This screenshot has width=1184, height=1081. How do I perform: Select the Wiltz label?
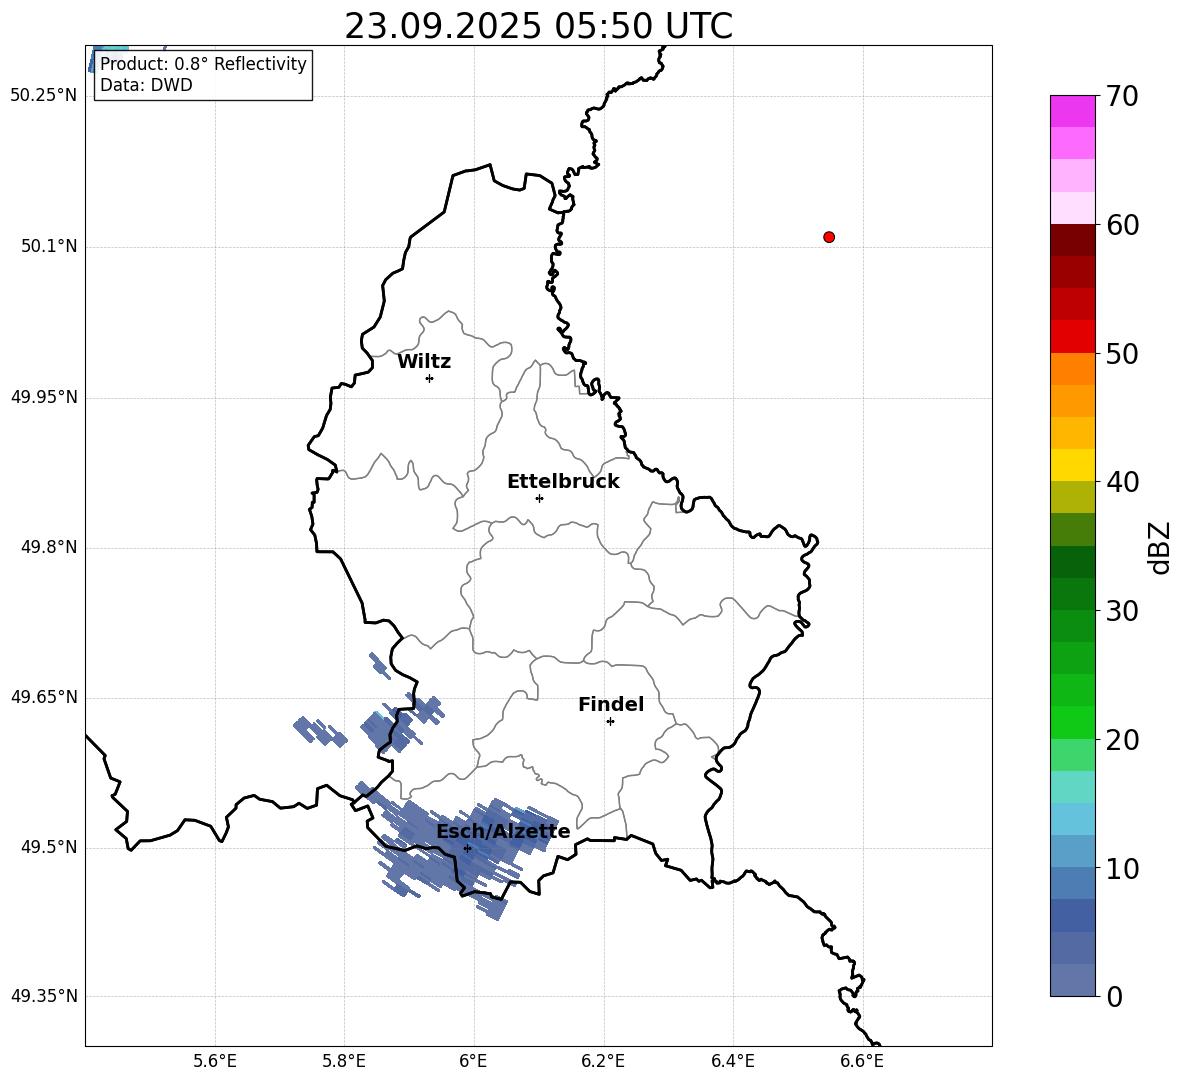click(424, 362)
